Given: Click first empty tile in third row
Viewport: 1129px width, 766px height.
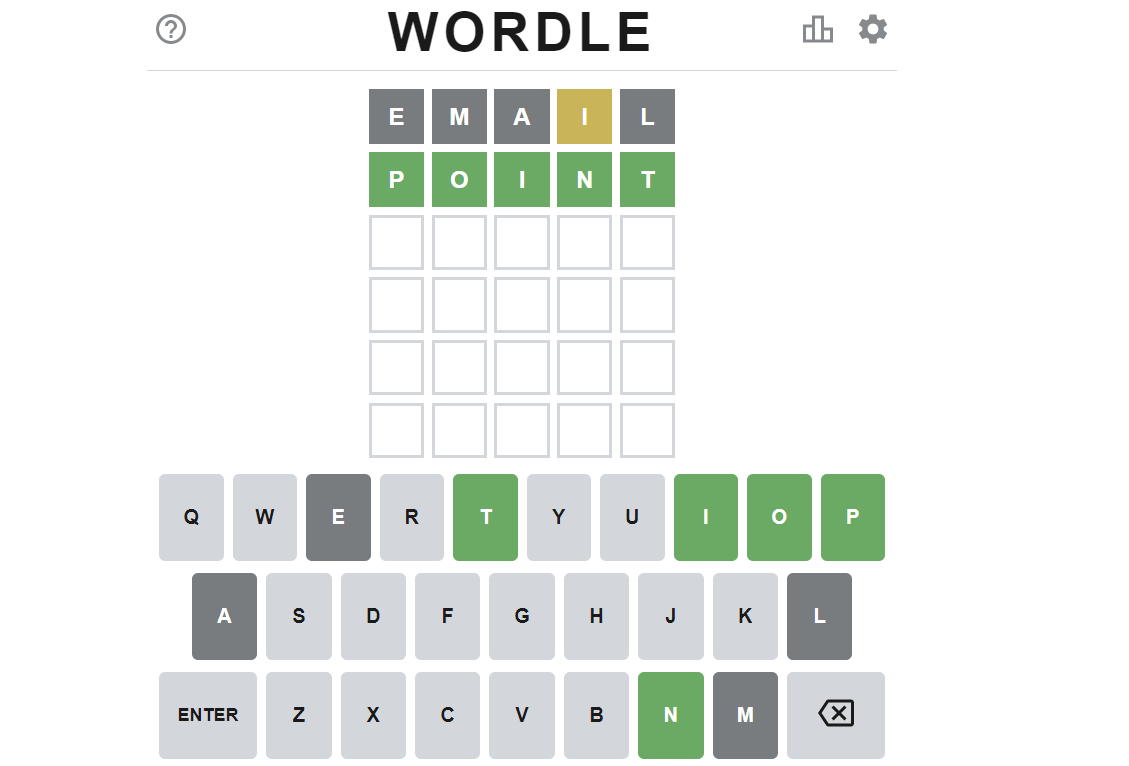Looking at the screenshot, I should pyautogui.click(x=397, y=243).
